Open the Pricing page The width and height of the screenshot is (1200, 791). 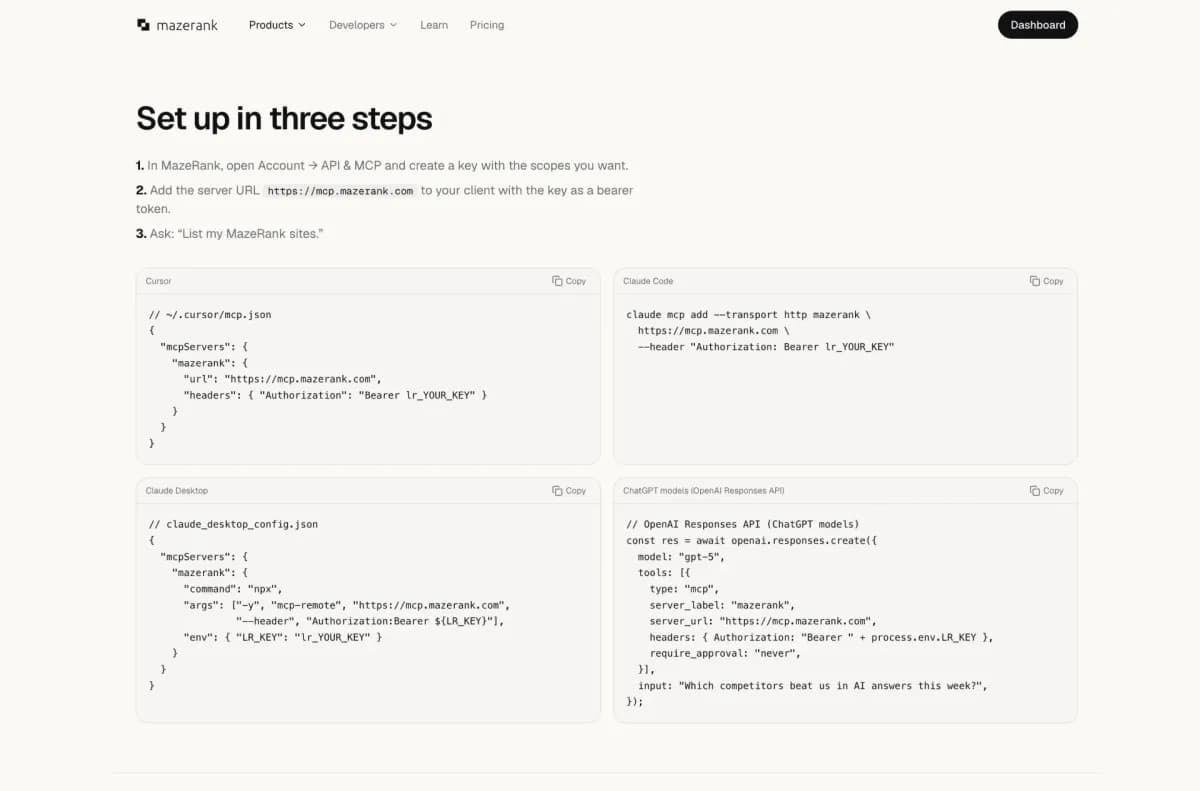pos(487,25)
